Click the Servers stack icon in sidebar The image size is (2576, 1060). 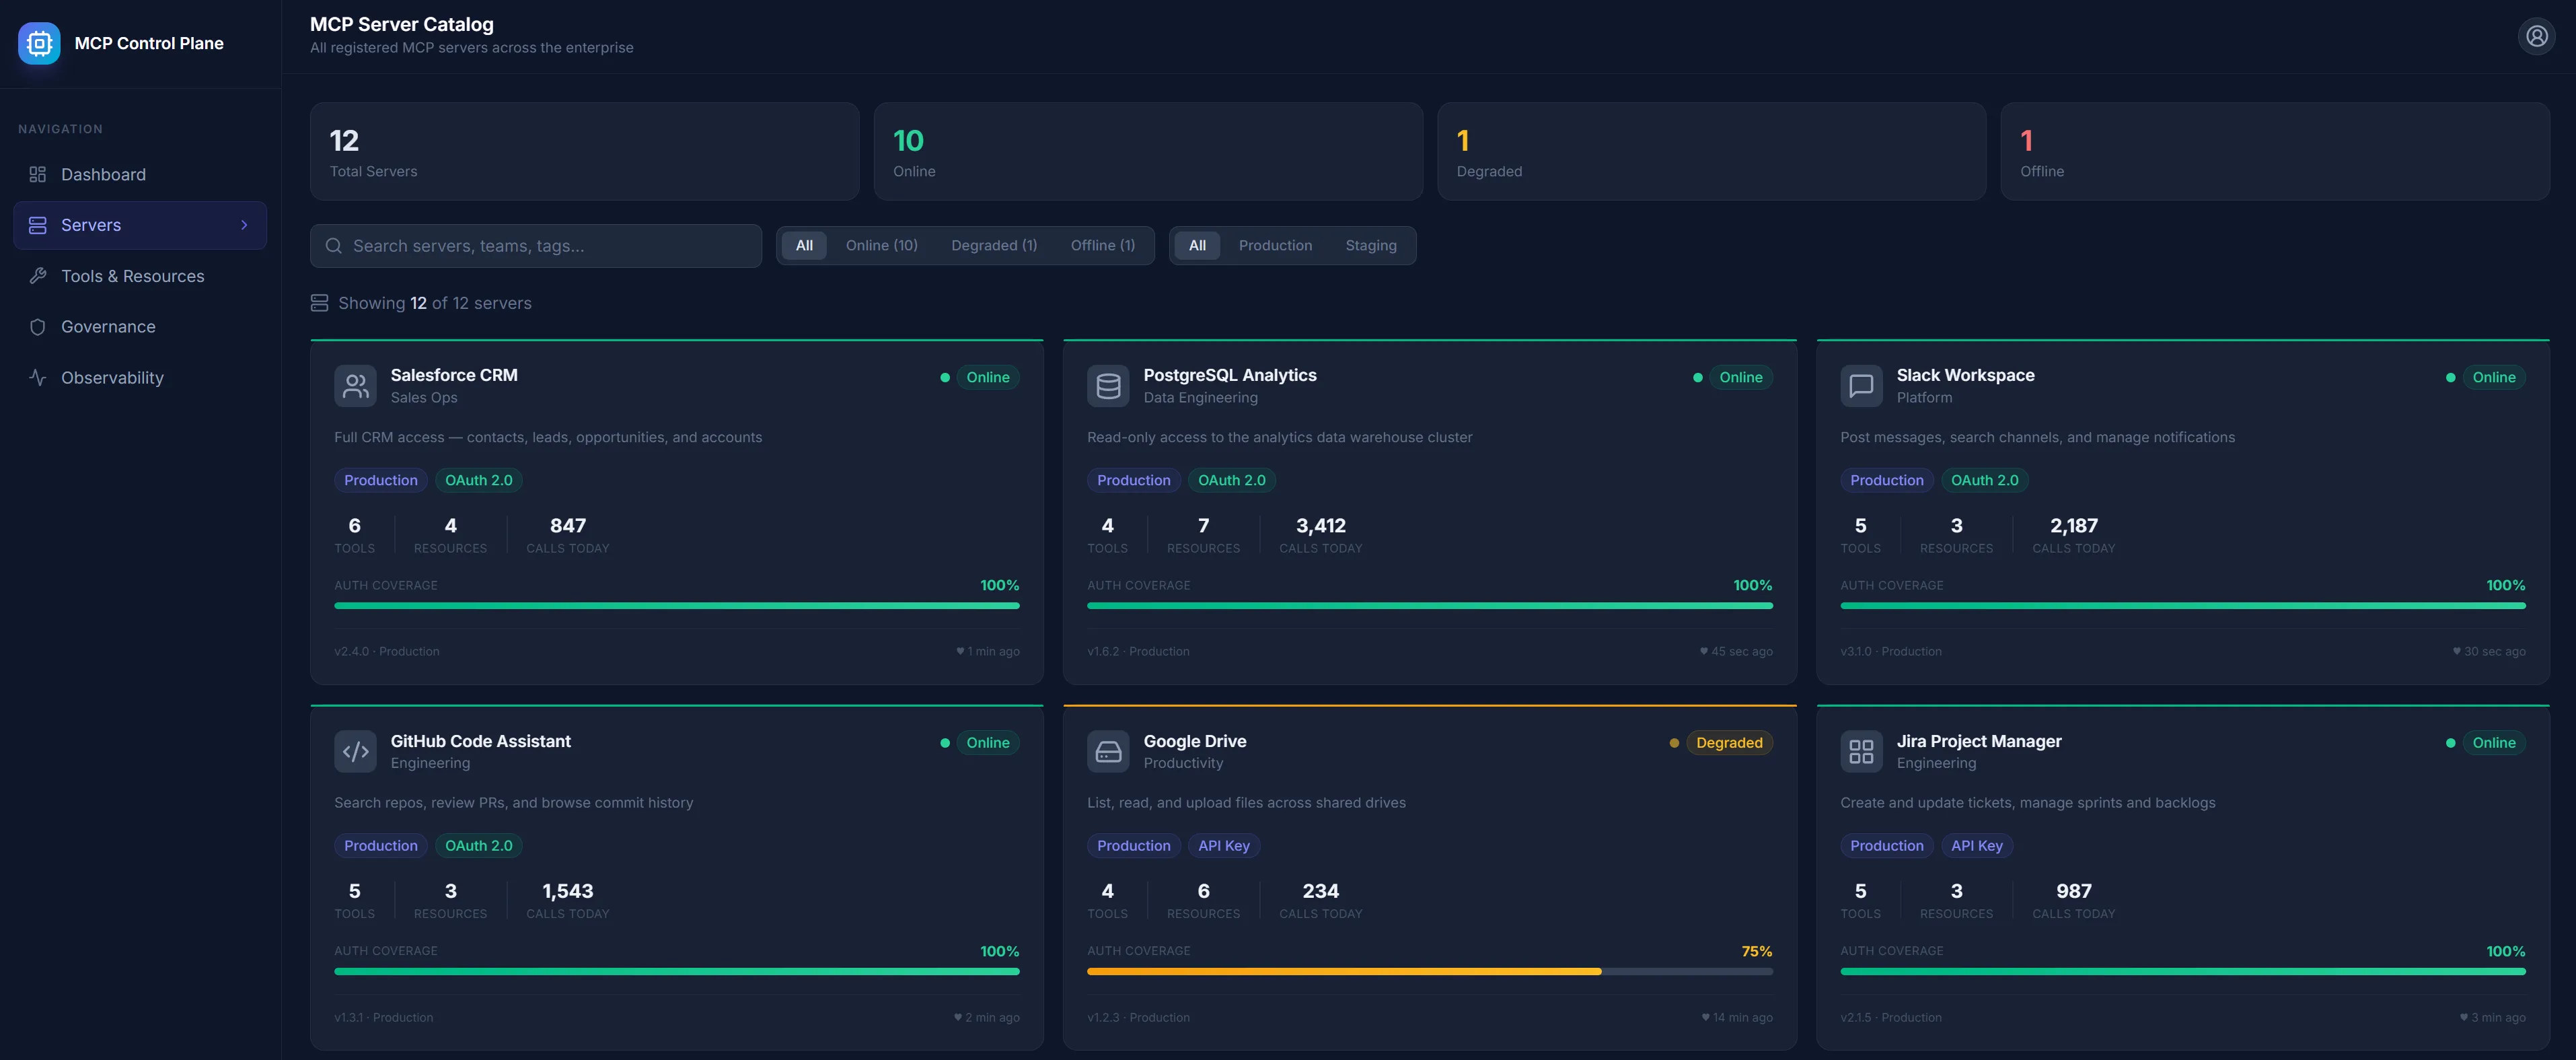[x=38, y=225]
